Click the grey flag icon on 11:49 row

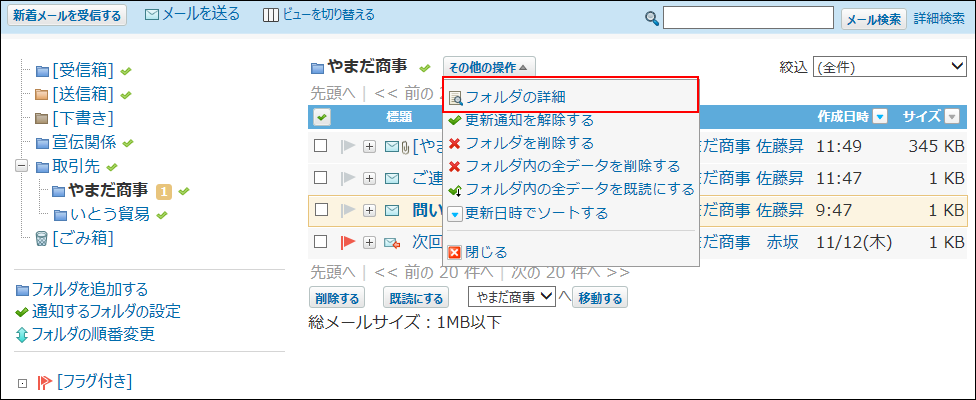tap(348, 146)
